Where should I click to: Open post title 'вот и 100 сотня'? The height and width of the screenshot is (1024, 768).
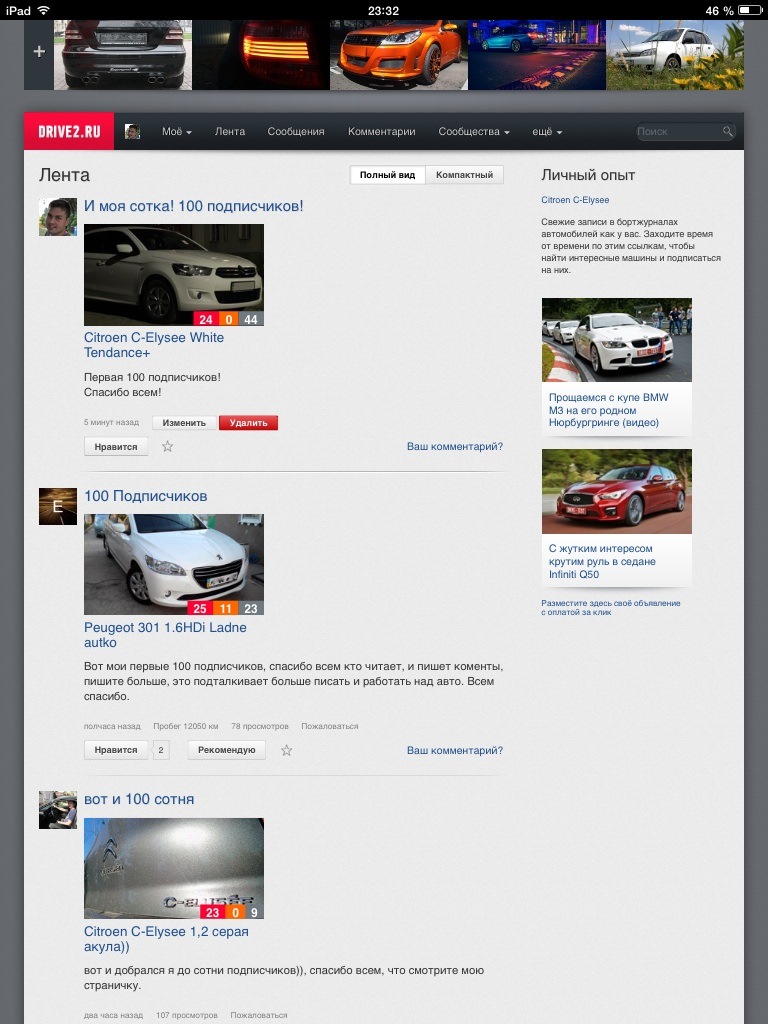(139, 799)
